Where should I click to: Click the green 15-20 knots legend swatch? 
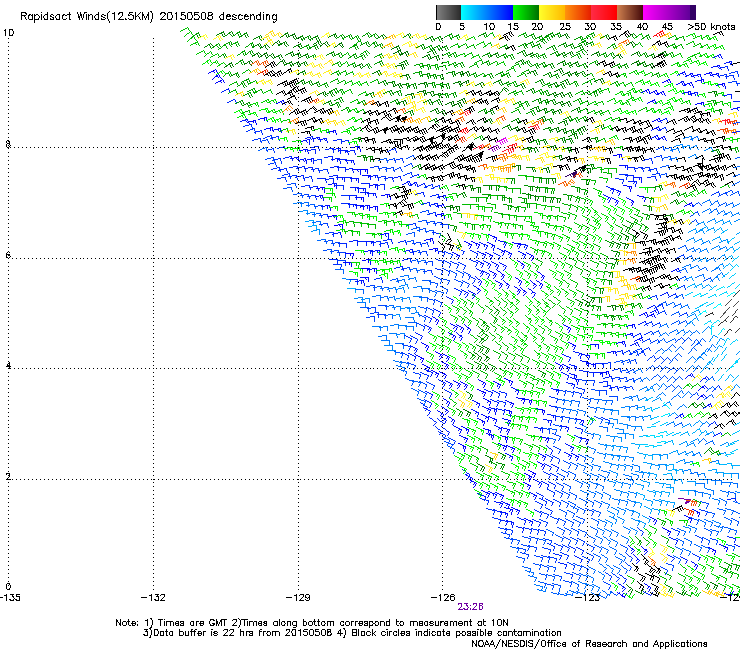tap(526, 12)
